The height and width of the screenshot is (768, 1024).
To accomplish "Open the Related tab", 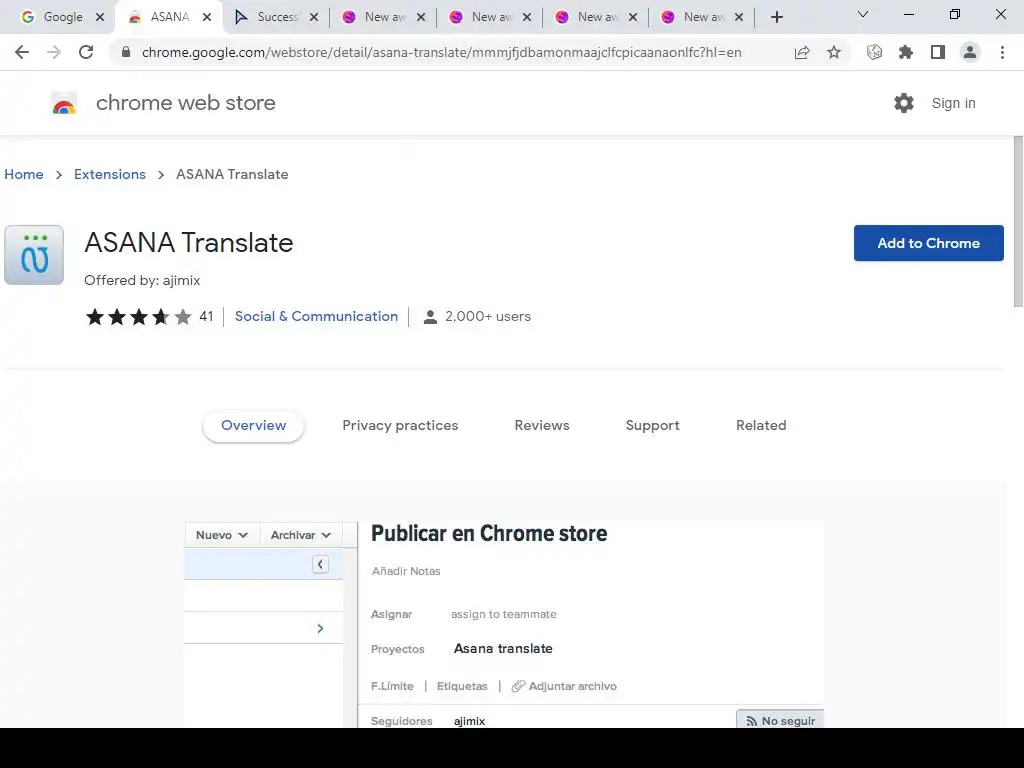I will (x=761, y=426).
